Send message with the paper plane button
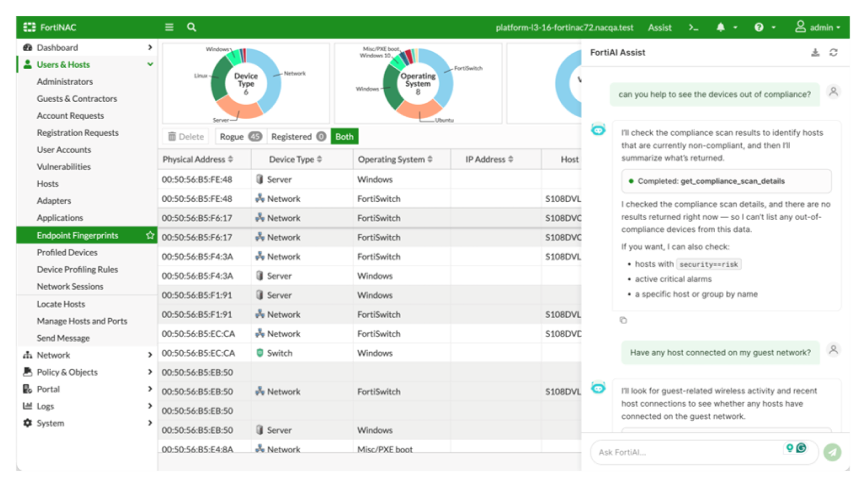 click(x=832, y=452)
